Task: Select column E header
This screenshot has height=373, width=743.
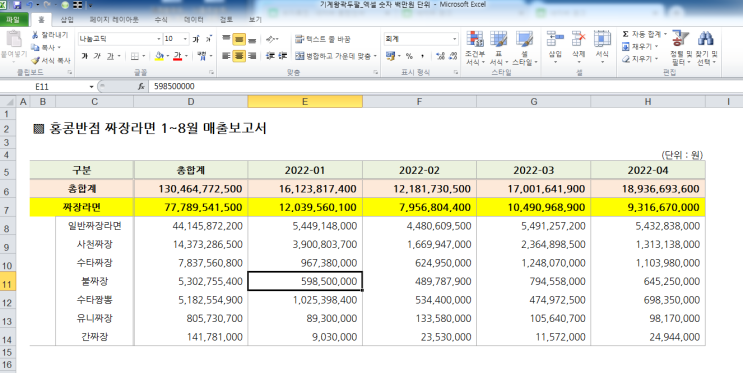Action: coord(305,101)
